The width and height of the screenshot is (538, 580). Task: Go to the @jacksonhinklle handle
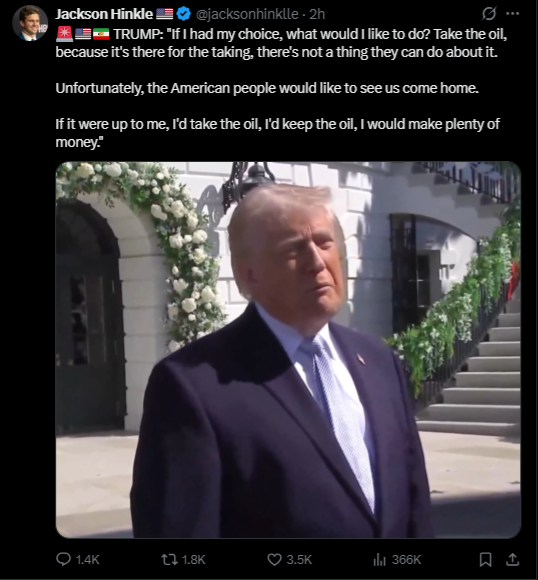click(x=247, y=14)
